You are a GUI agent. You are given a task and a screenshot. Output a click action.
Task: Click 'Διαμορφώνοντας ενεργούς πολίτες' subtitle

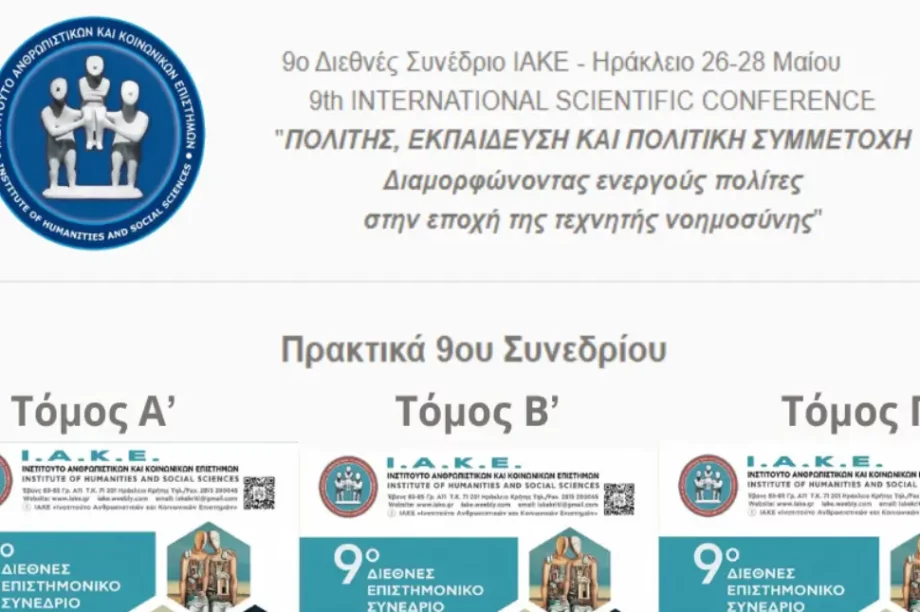593,181
